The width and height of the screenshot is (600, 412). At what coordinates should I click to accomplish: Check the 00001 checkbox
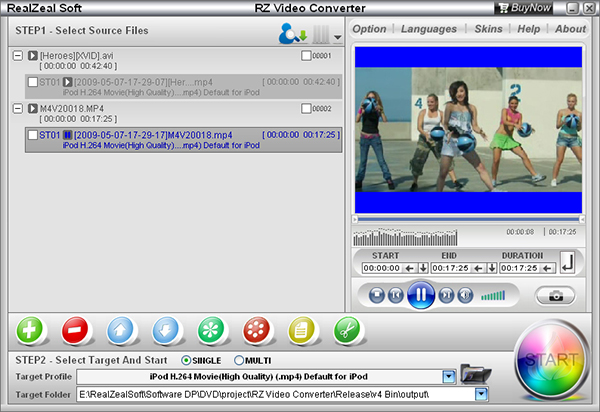pyautogui.click(x=306, y=56)
